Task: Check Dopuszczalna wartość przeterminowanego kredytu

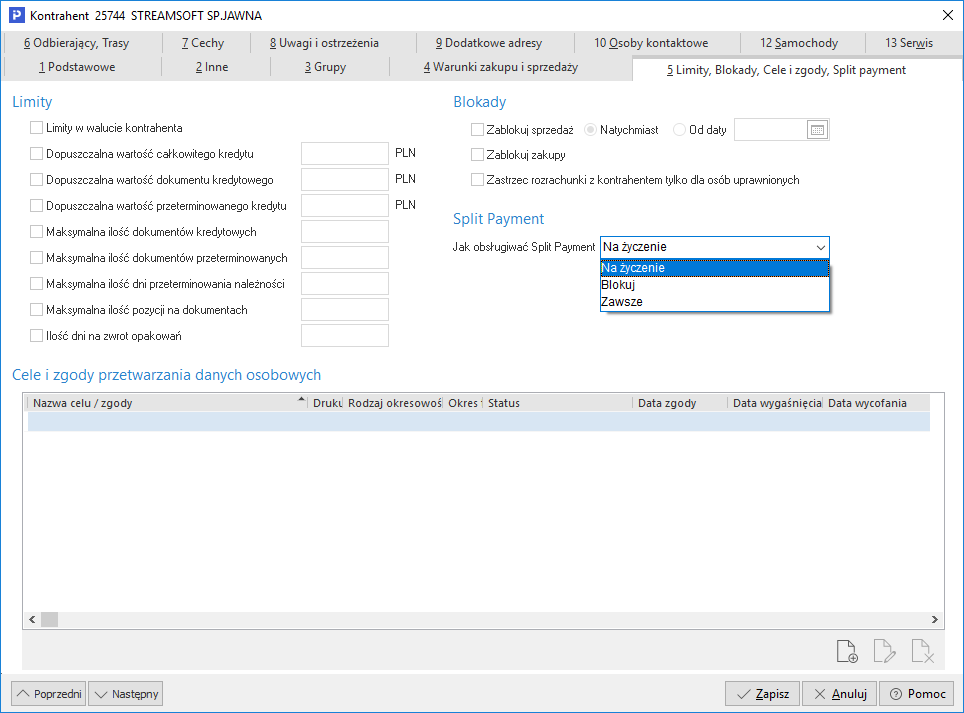Action: 36,205
